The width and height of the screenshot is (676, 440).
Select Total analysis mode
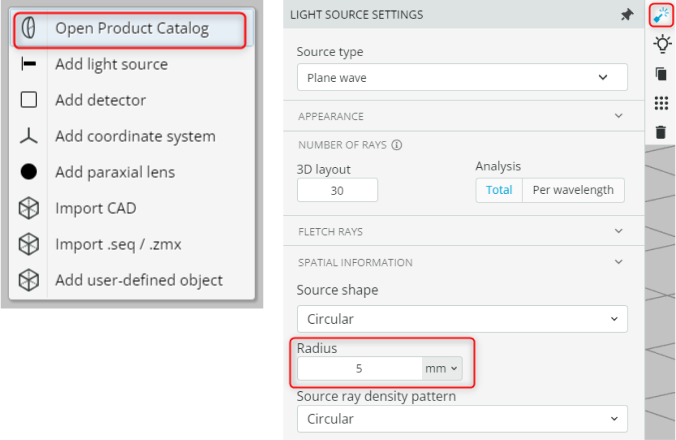coord(499,190)
